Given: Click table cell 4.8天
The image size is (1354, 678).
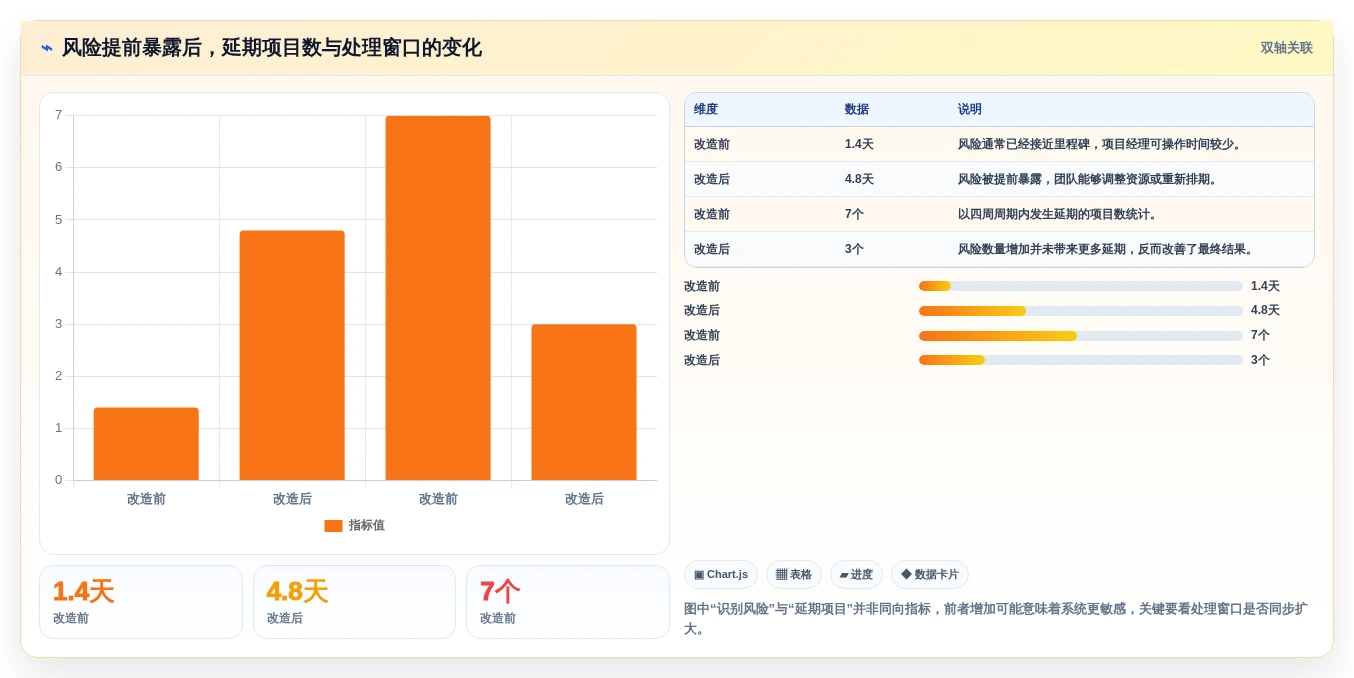Looking at the screenshot, I should tap(859, 179).
